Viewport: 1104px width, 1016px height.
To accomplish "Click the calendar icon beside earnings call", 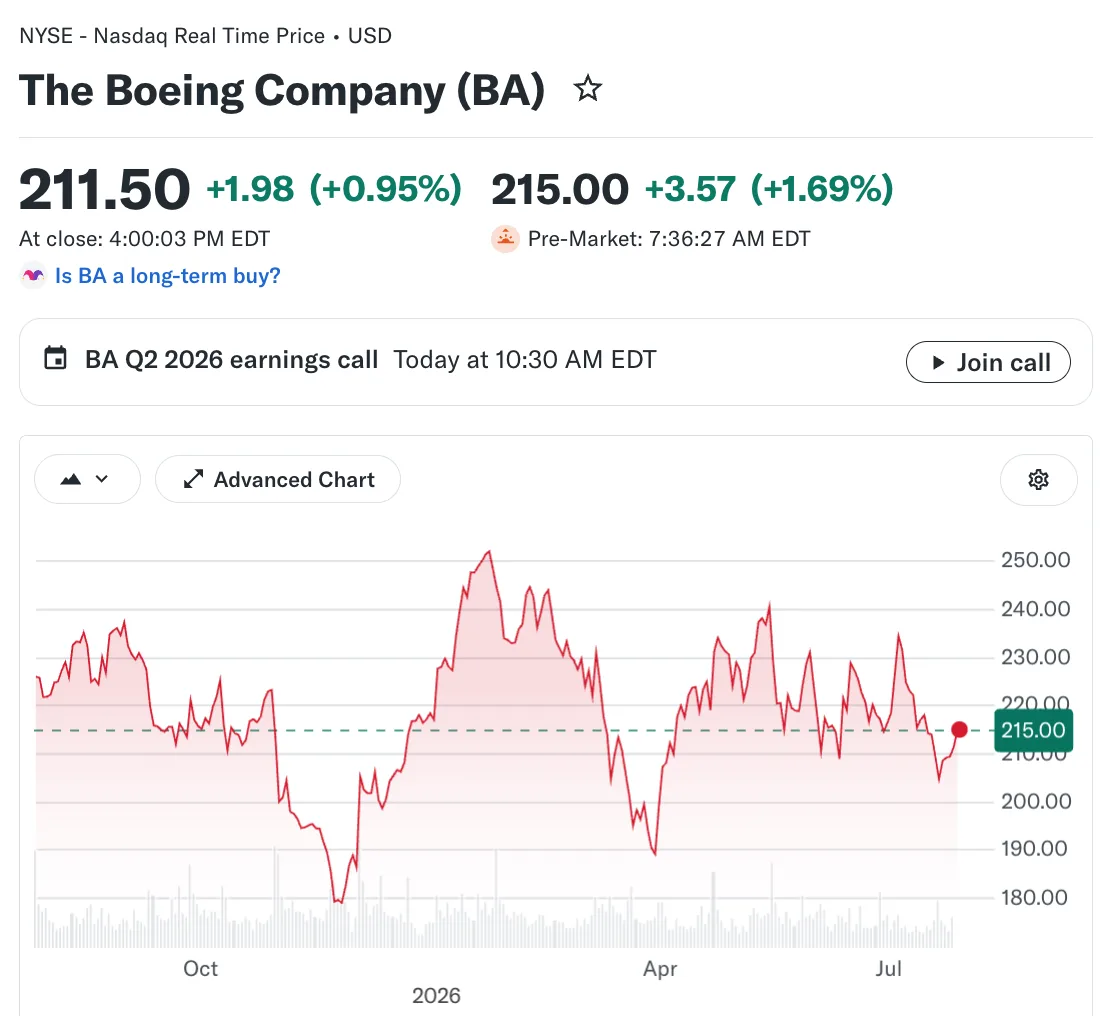I will point(56,358).
